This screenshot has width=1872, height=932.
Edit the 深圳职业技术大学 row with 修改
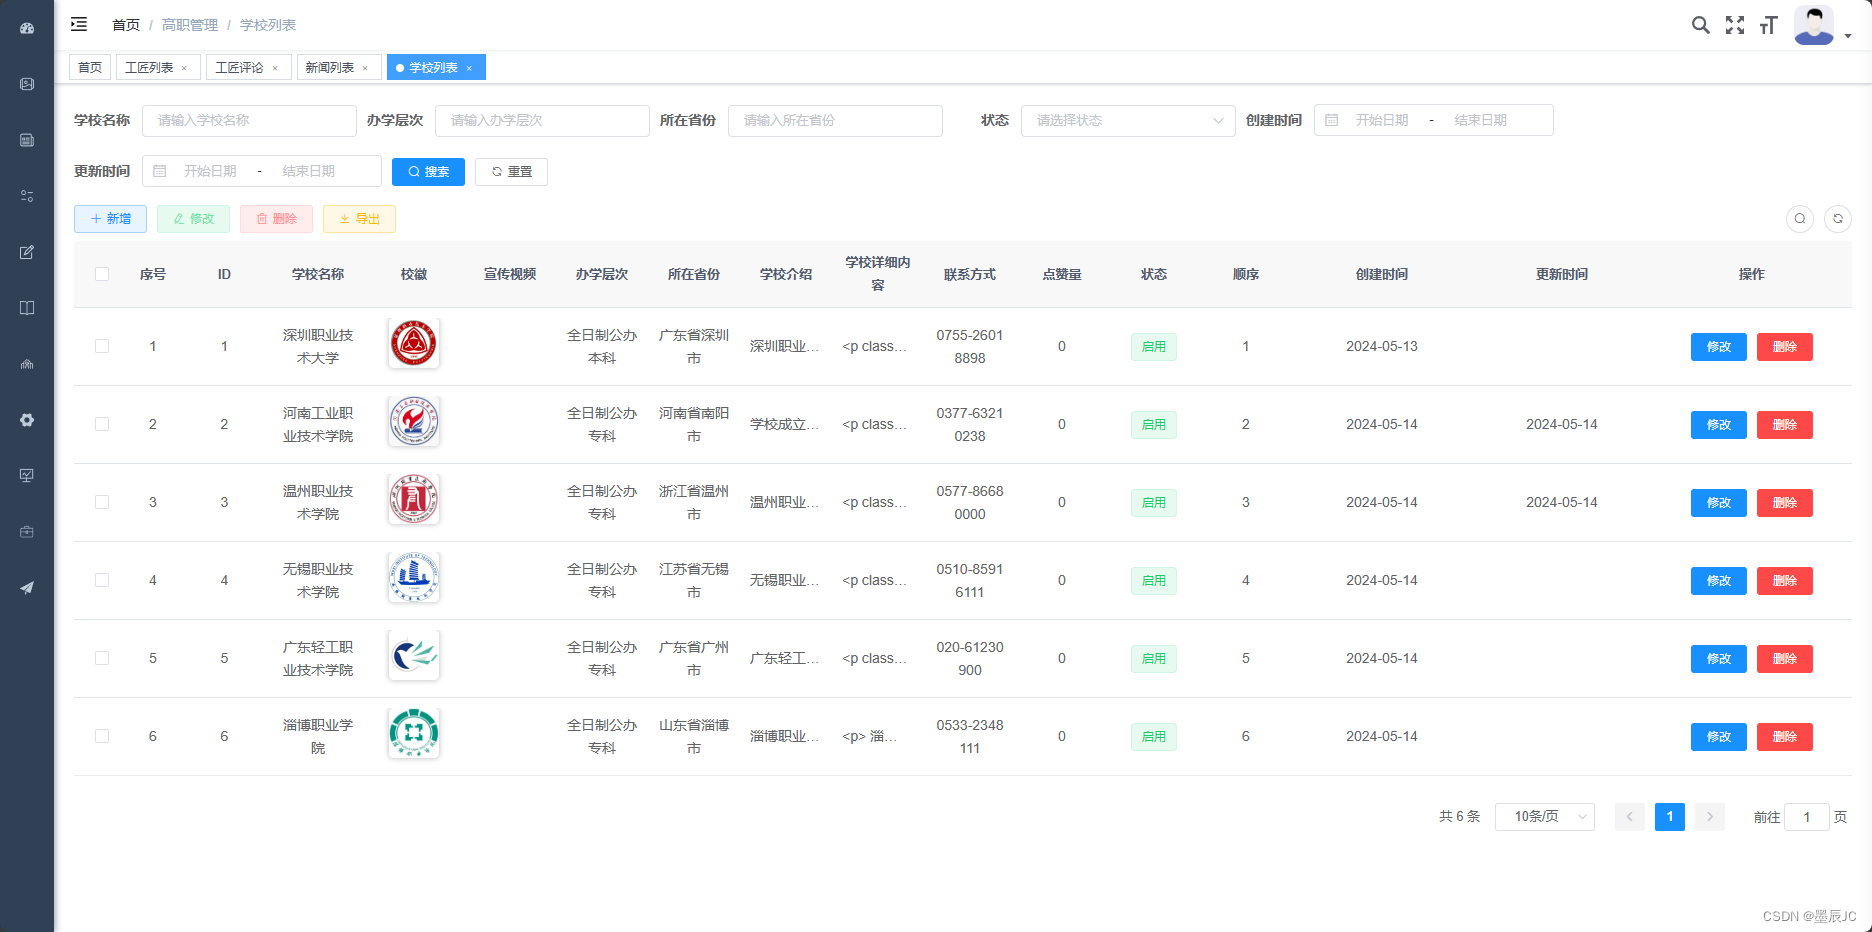pos(1718,347)
